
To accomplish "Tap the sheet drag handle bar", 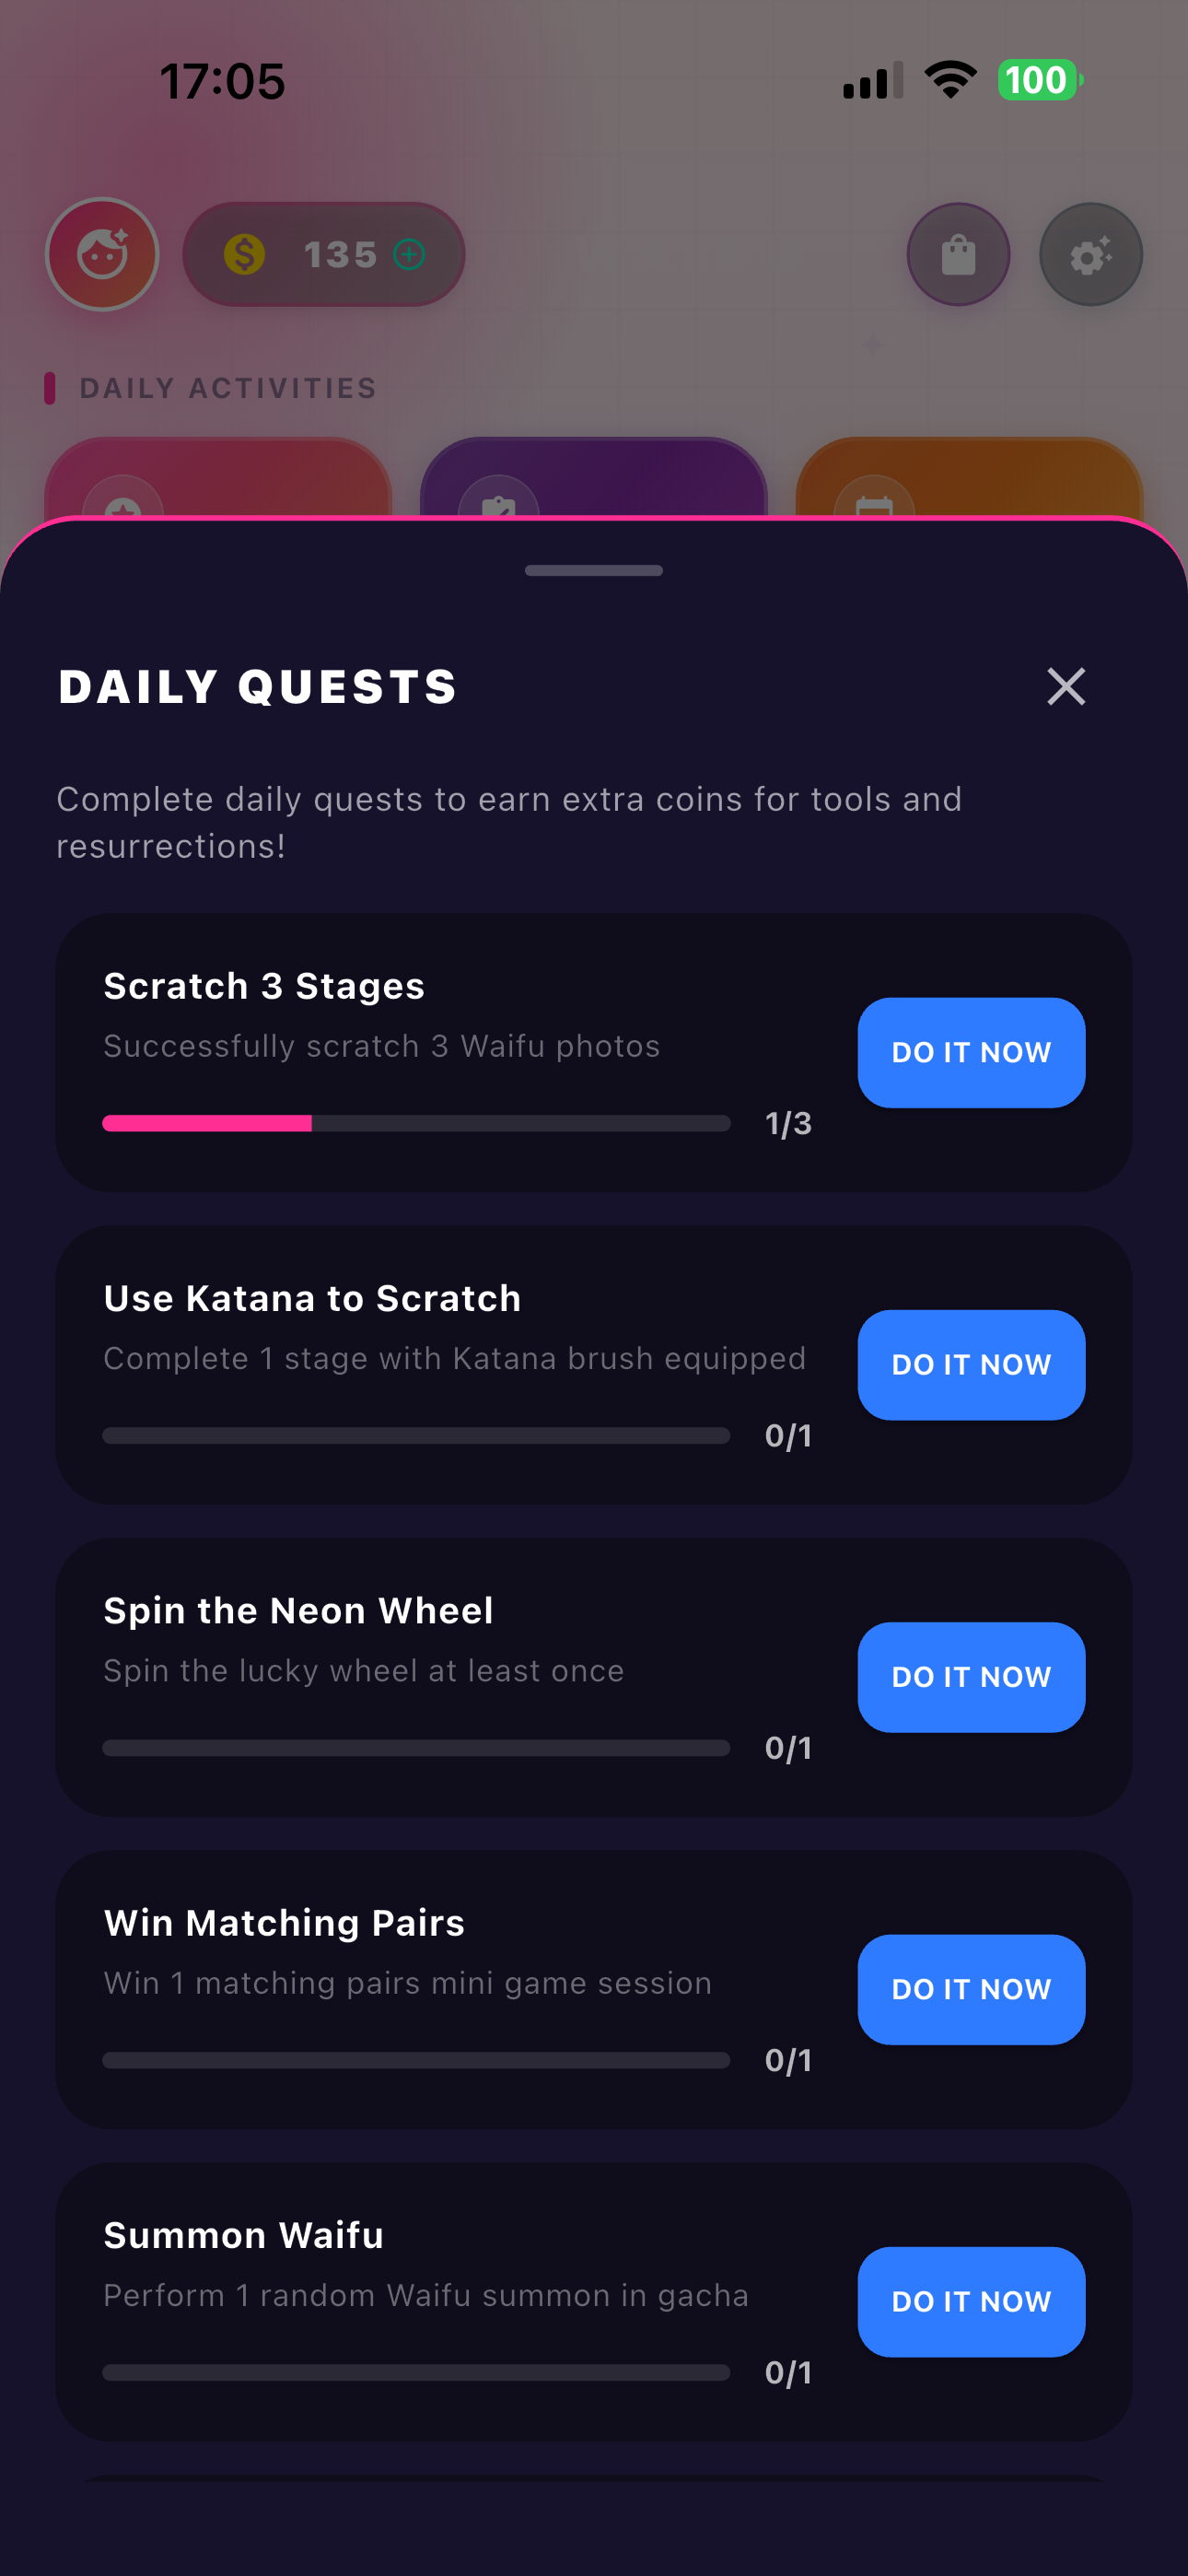I will (594, 570).
